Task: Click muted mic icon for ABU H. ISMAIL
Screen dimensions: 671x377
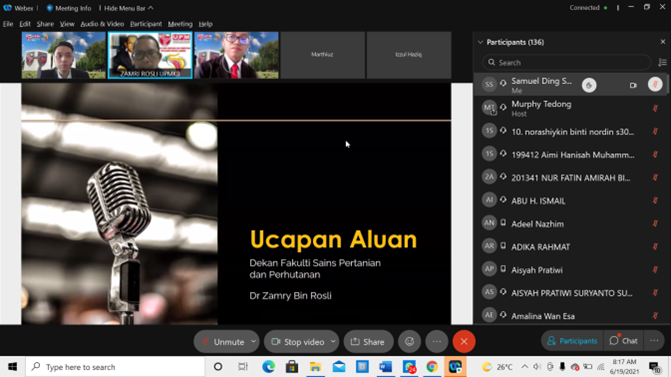Action: pyautogui.click(x=655, y=201)
